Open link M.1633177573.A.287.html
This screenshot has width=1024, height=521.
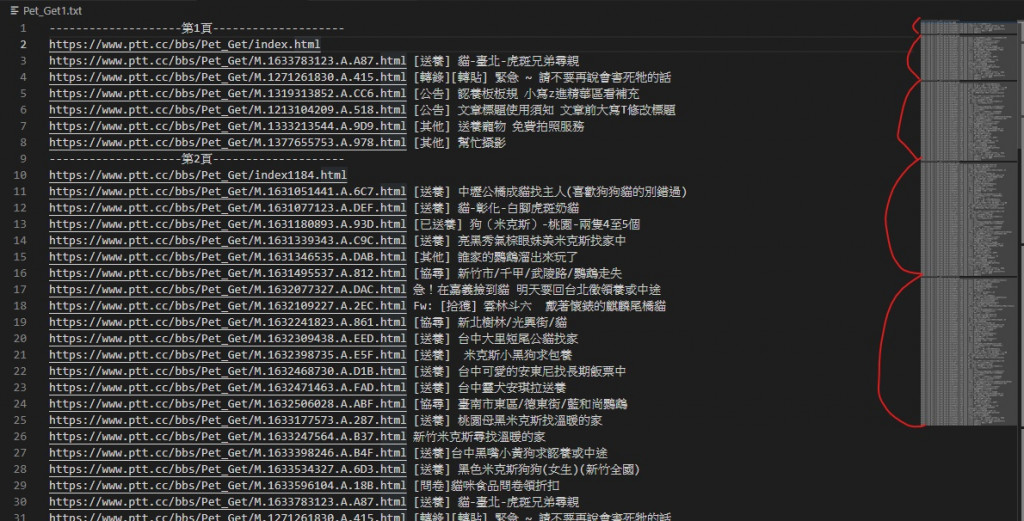pyautogui.click(x=227, y=420)
